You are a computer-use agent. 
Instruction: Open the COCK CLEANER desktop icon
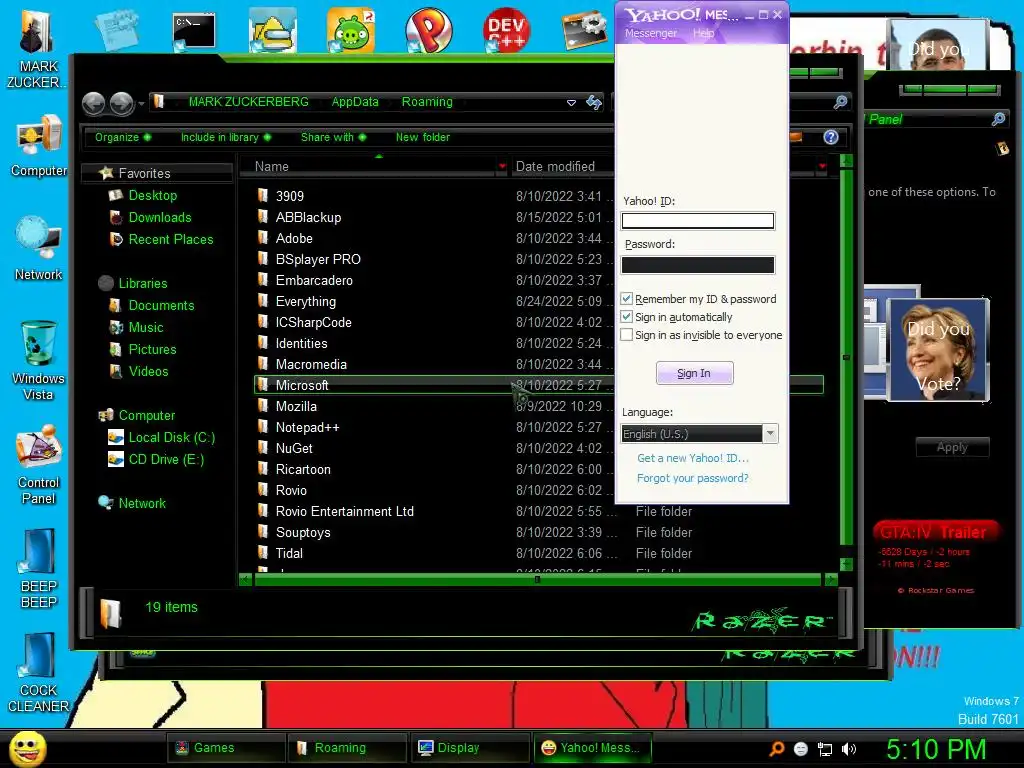[38, 673]
